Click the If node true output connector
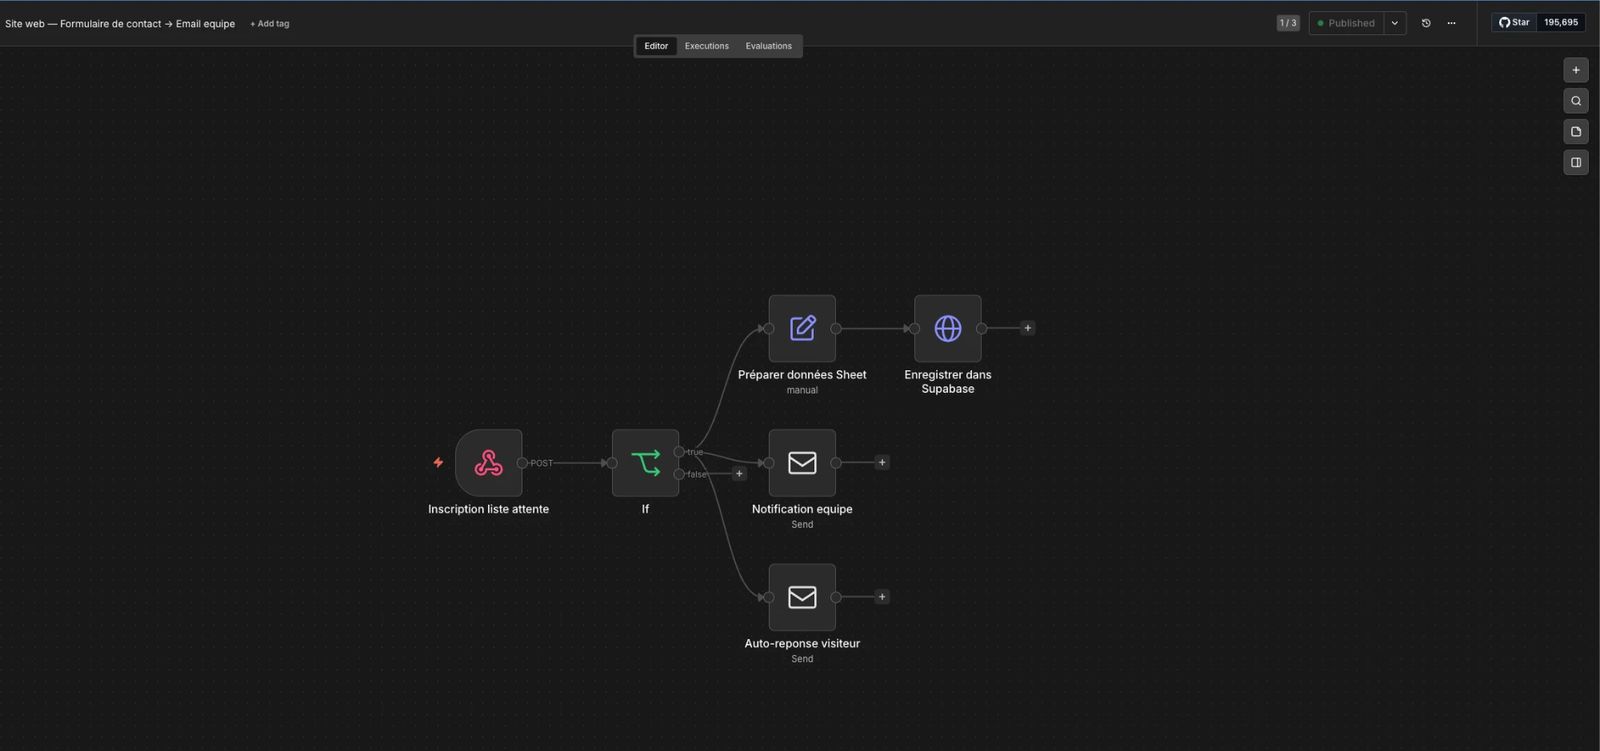 pos(679,452)
